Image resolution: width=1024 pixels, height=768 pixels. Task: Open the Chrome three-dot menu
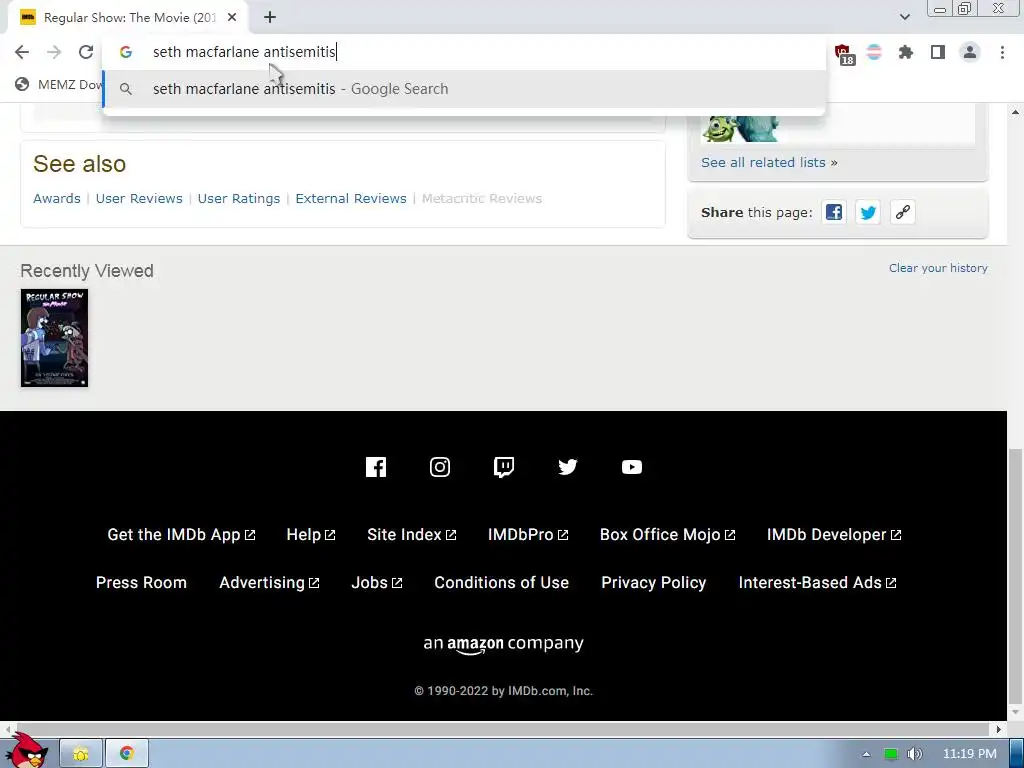(1002, 52)
